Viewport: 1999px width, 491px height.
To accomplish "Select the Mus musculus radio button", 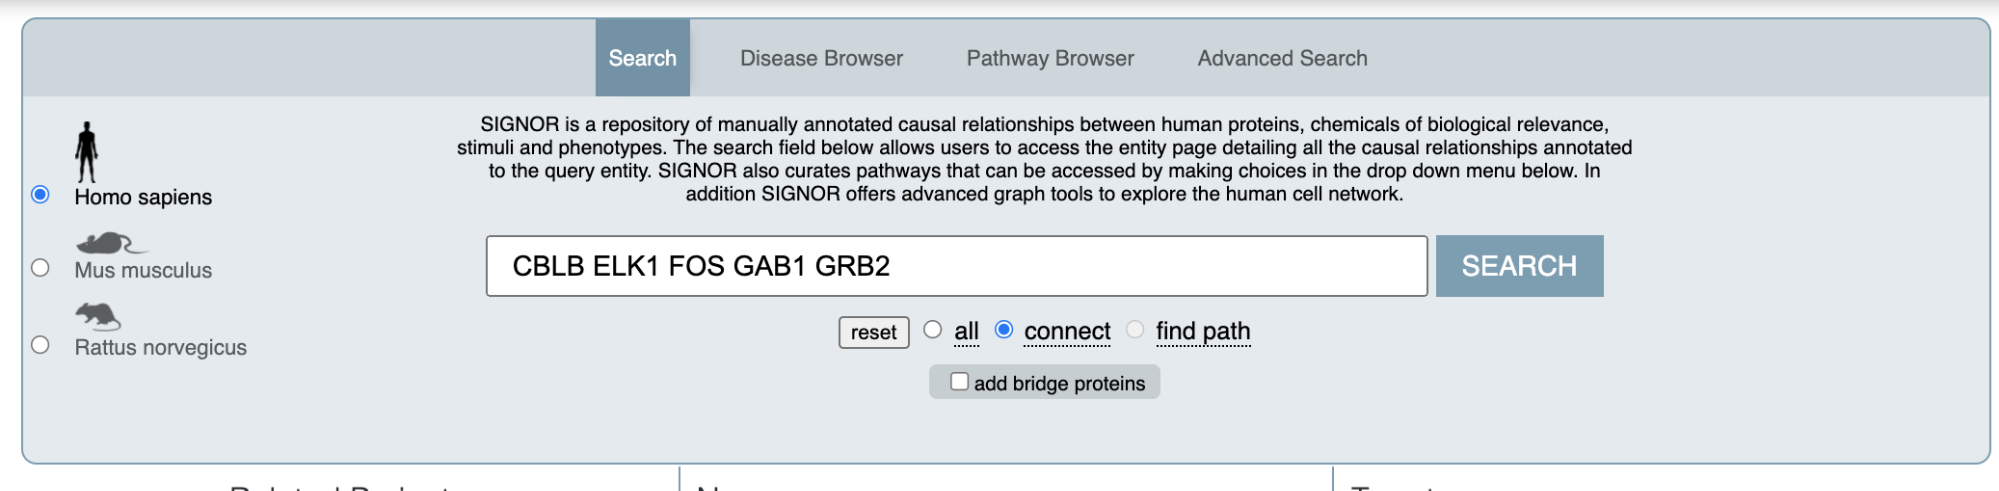I will [x=40, y=267].
